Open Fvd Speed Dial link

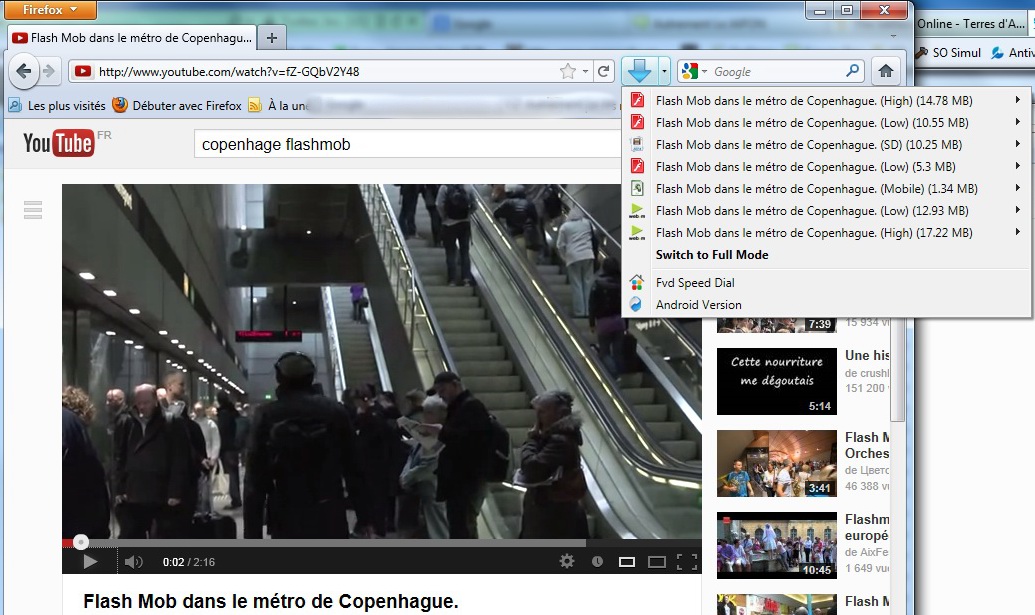click(x=694, y=282)
